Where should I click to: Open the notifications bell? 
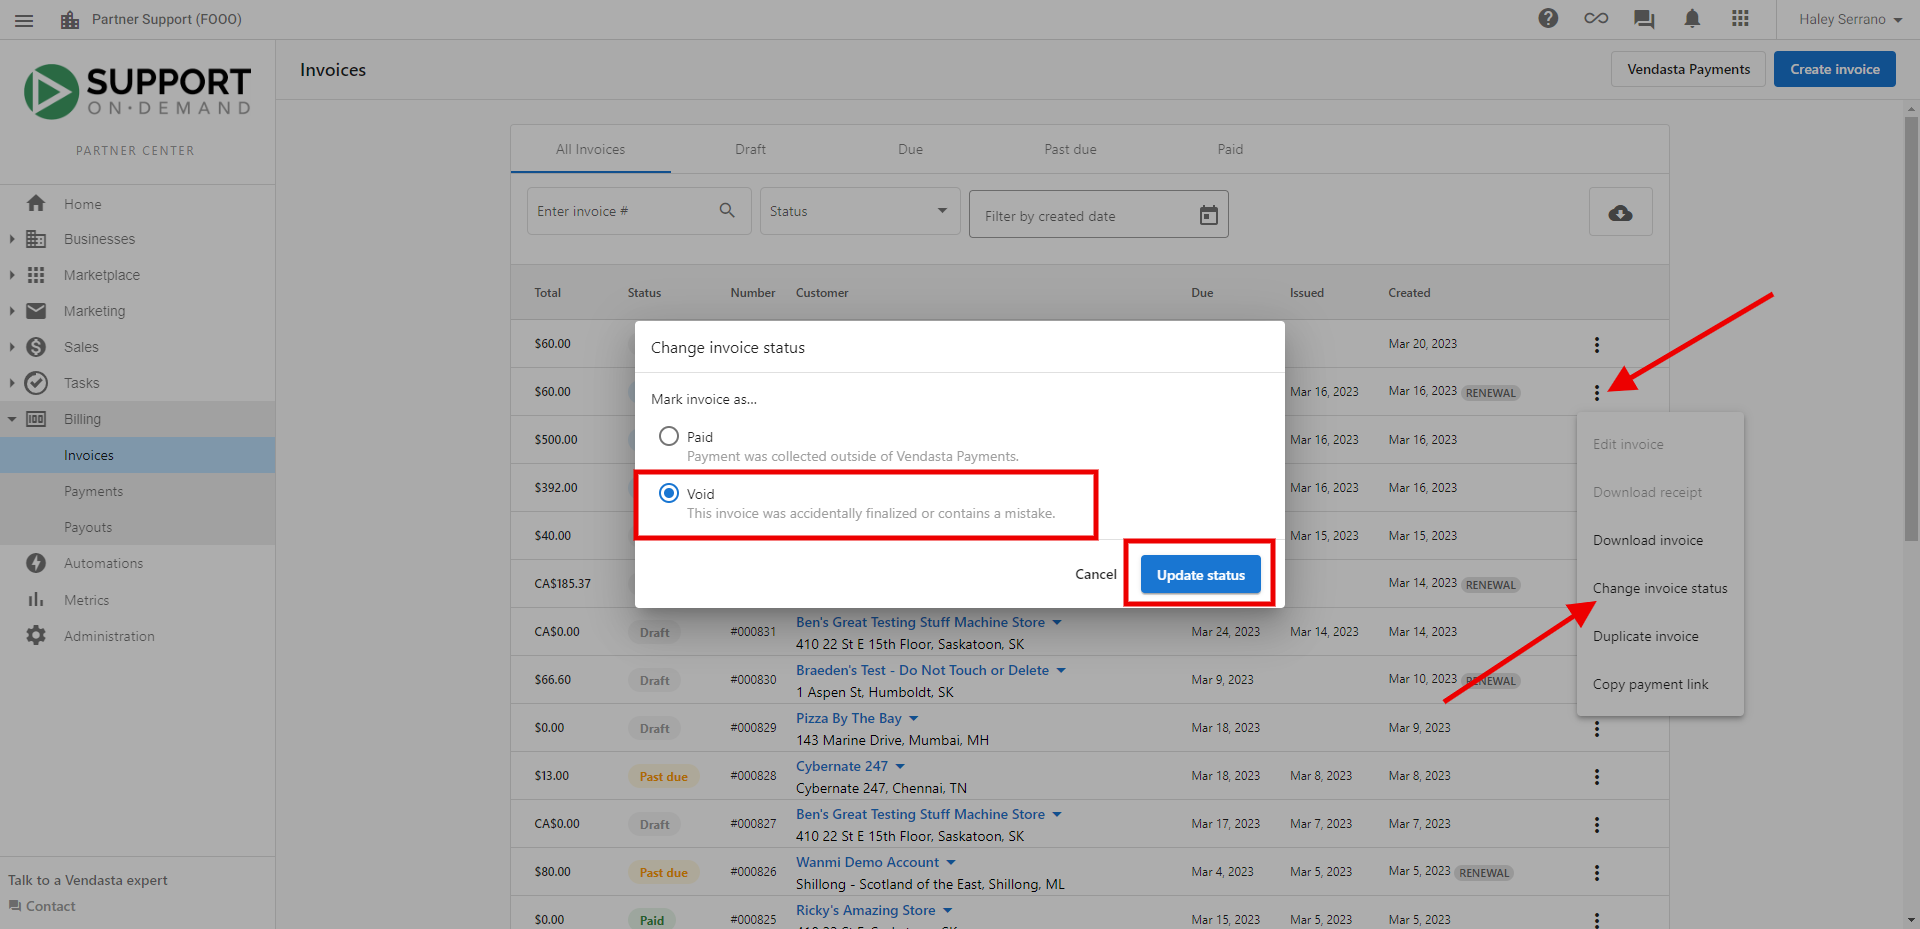(x=1692, y=18)
